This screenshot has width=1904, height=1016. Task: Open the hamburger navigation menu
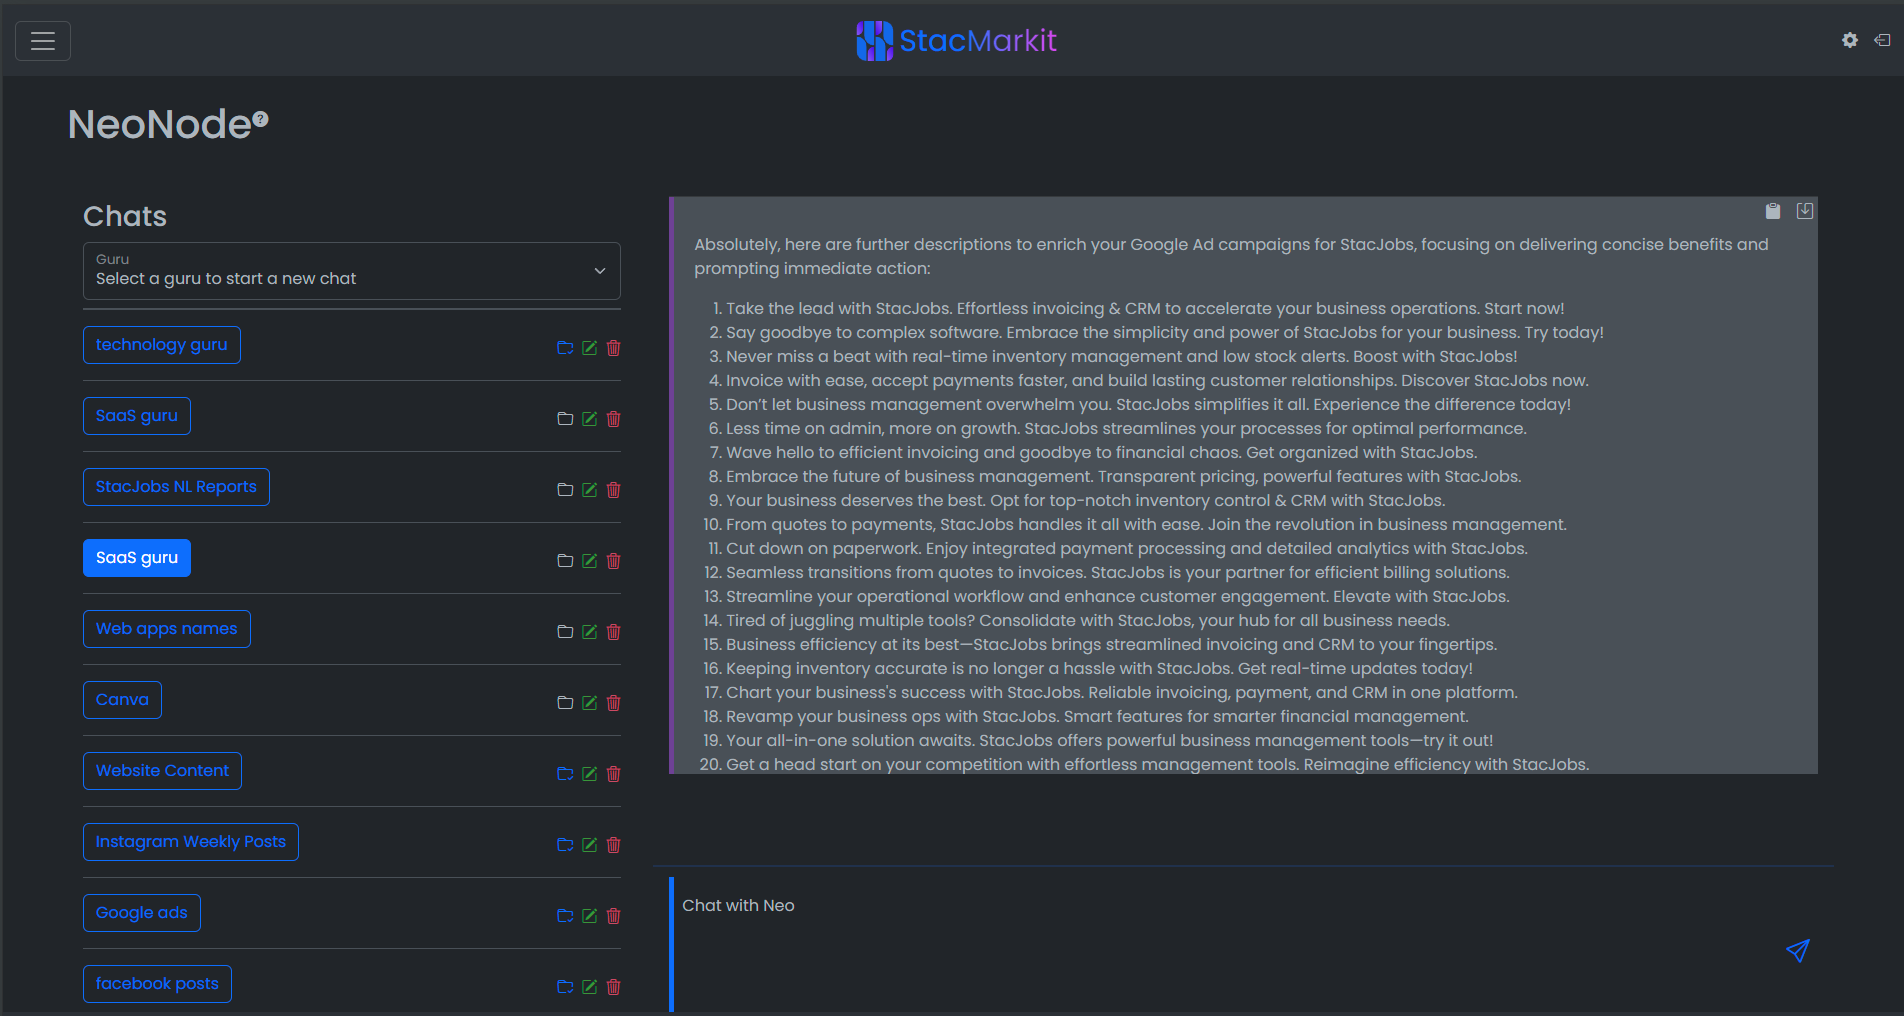(x=43, y=41)
